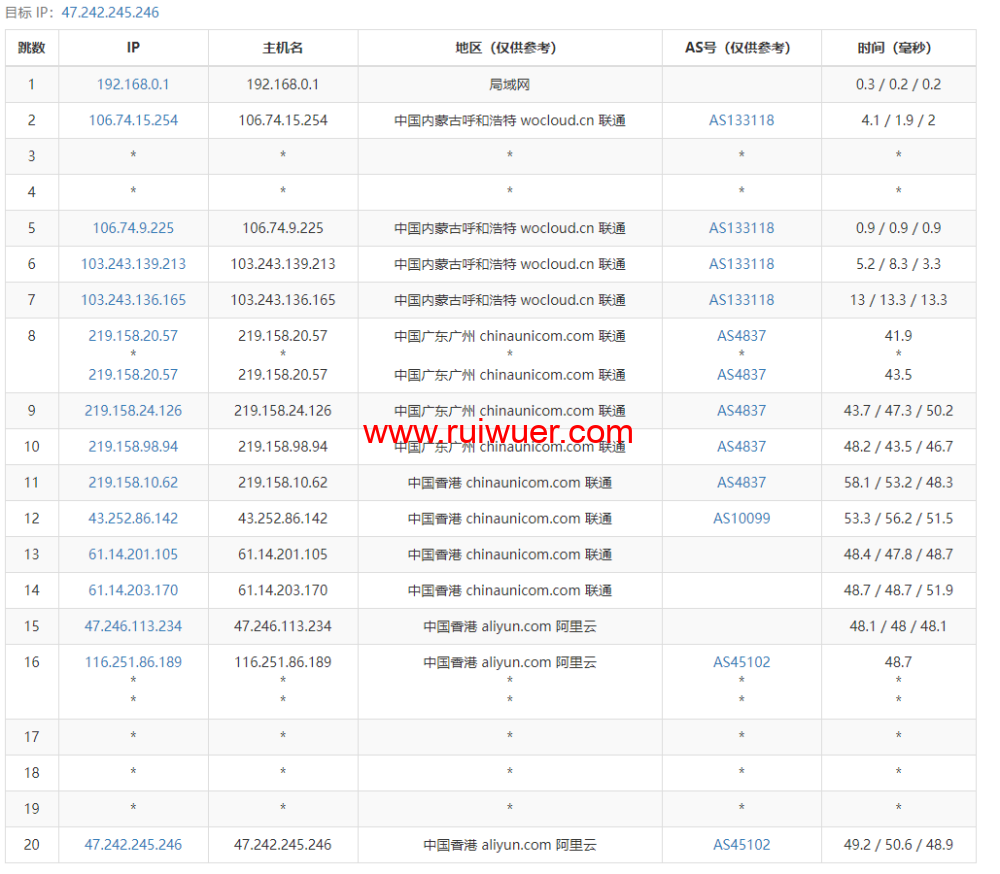Open the blue IP link 192.168.0.1 in hop 1

tap(133, 84)
